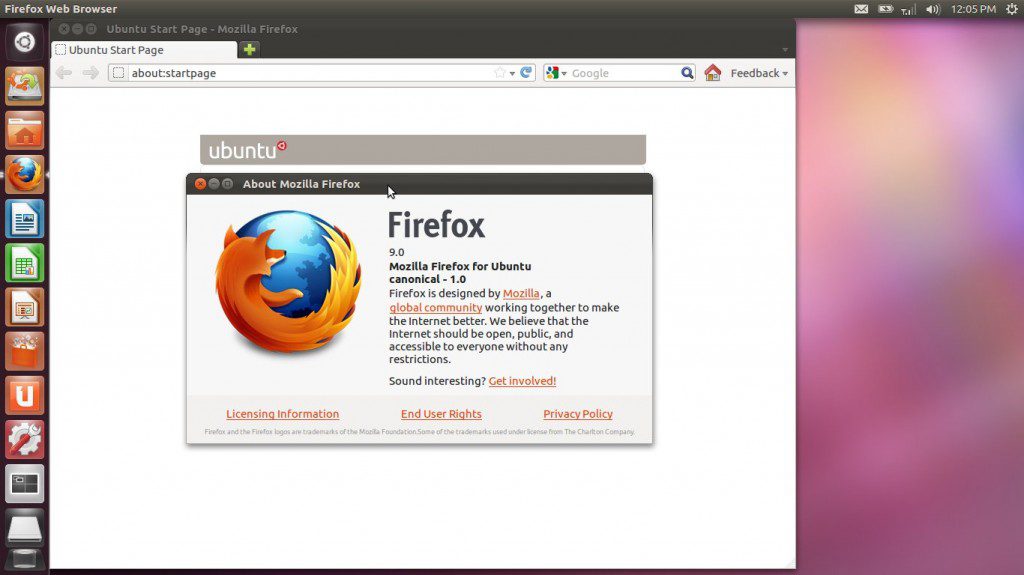Close the About Mozilla Firefox dialog

point(200,184)
